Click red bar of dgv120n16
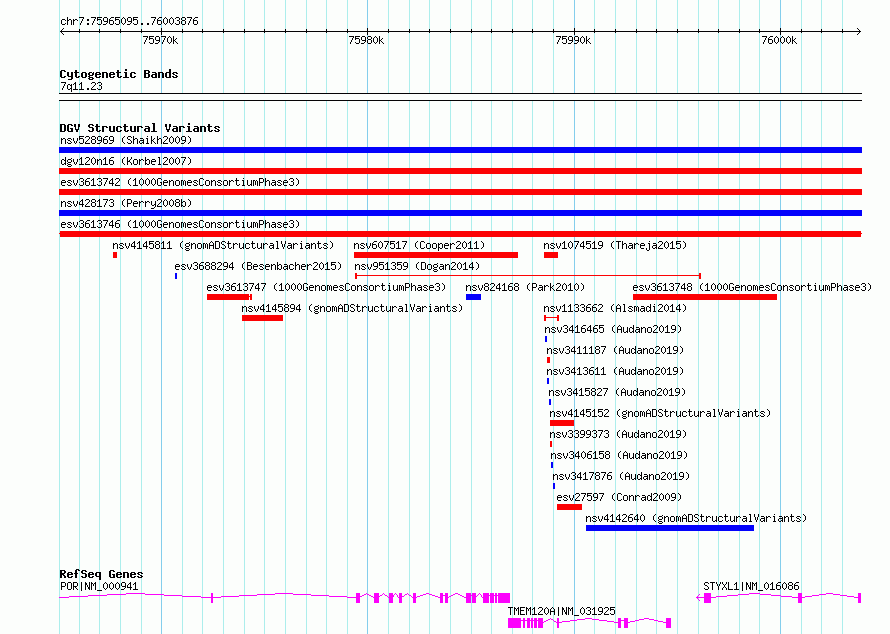This screenshot has width=890, height=634. click(460, 171)
